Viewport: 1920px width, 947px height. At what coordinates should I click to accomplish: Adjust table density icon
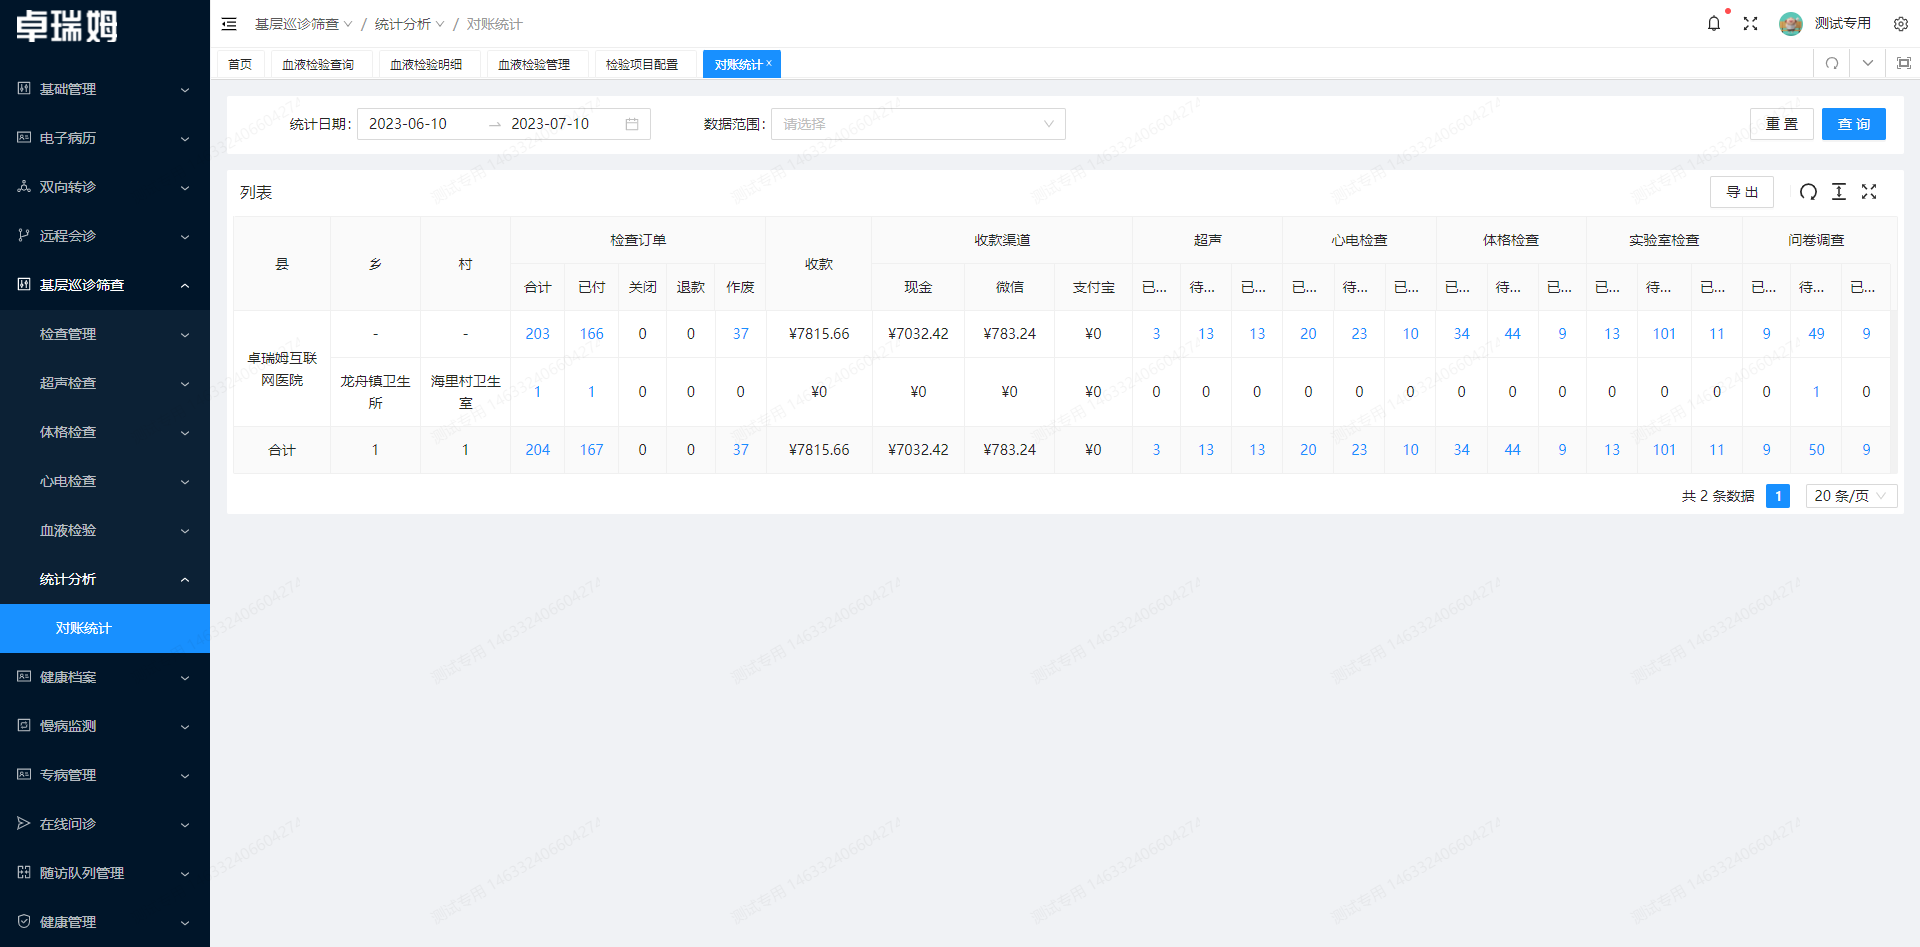click(1839, 192)
